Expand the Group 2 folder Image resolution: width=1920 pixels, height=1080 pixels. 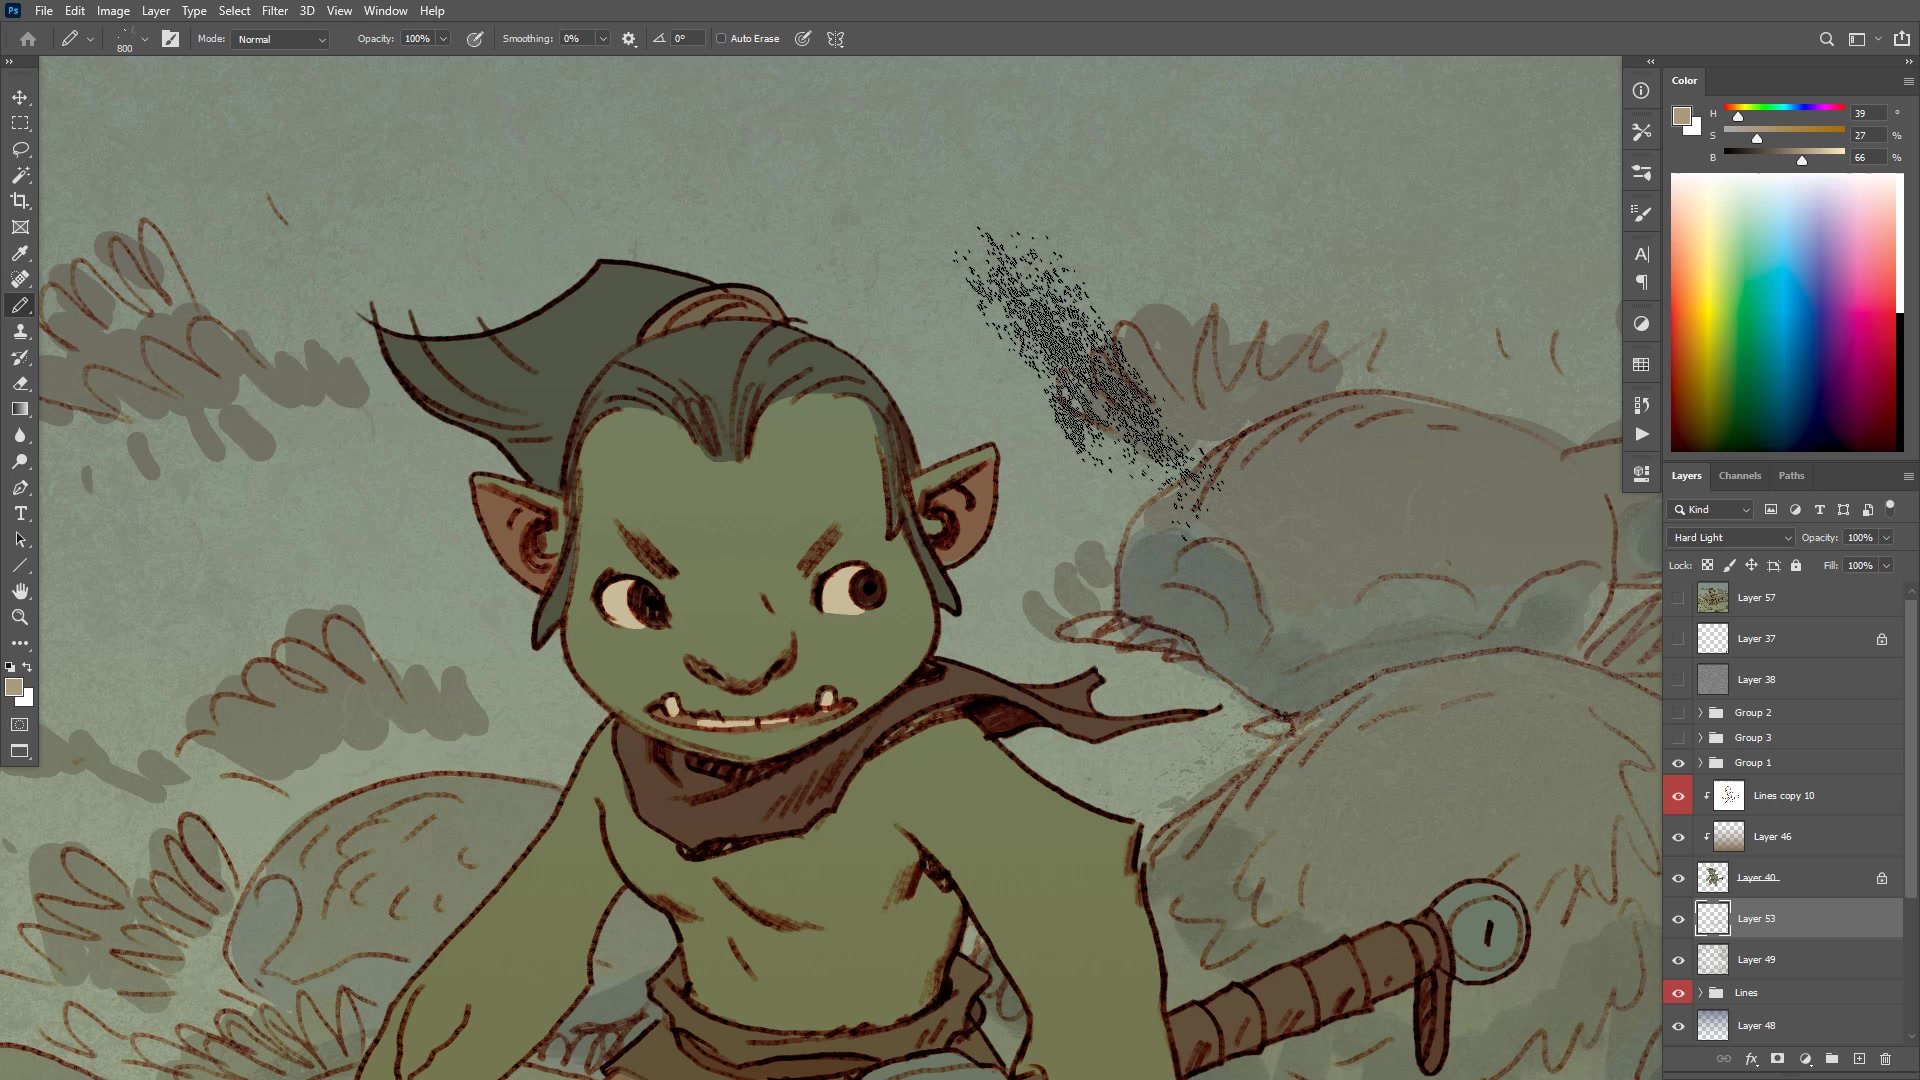tap(1700, 713)
